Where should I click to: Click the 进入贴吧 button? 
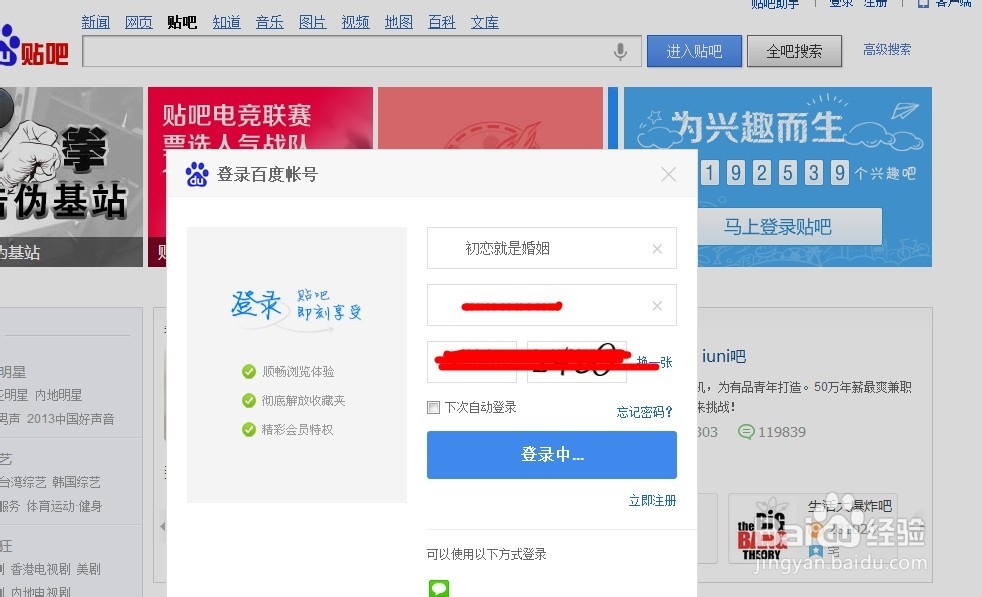694,51
